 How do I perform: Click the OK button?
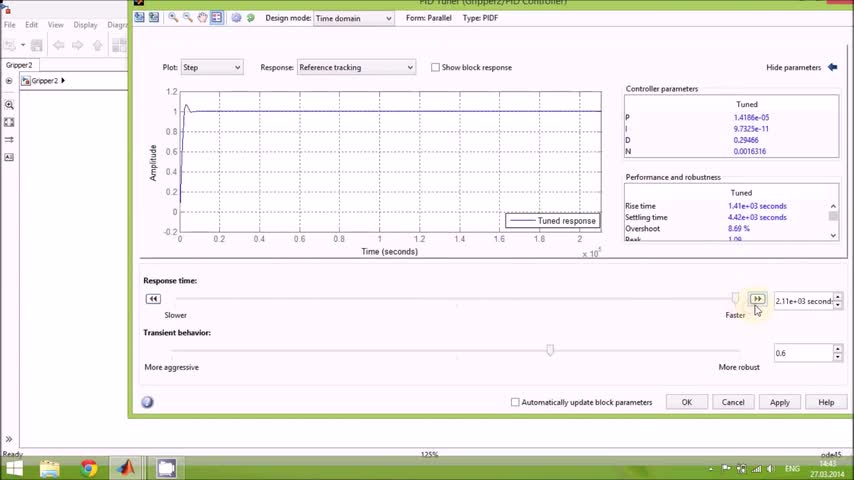[686, 402]
